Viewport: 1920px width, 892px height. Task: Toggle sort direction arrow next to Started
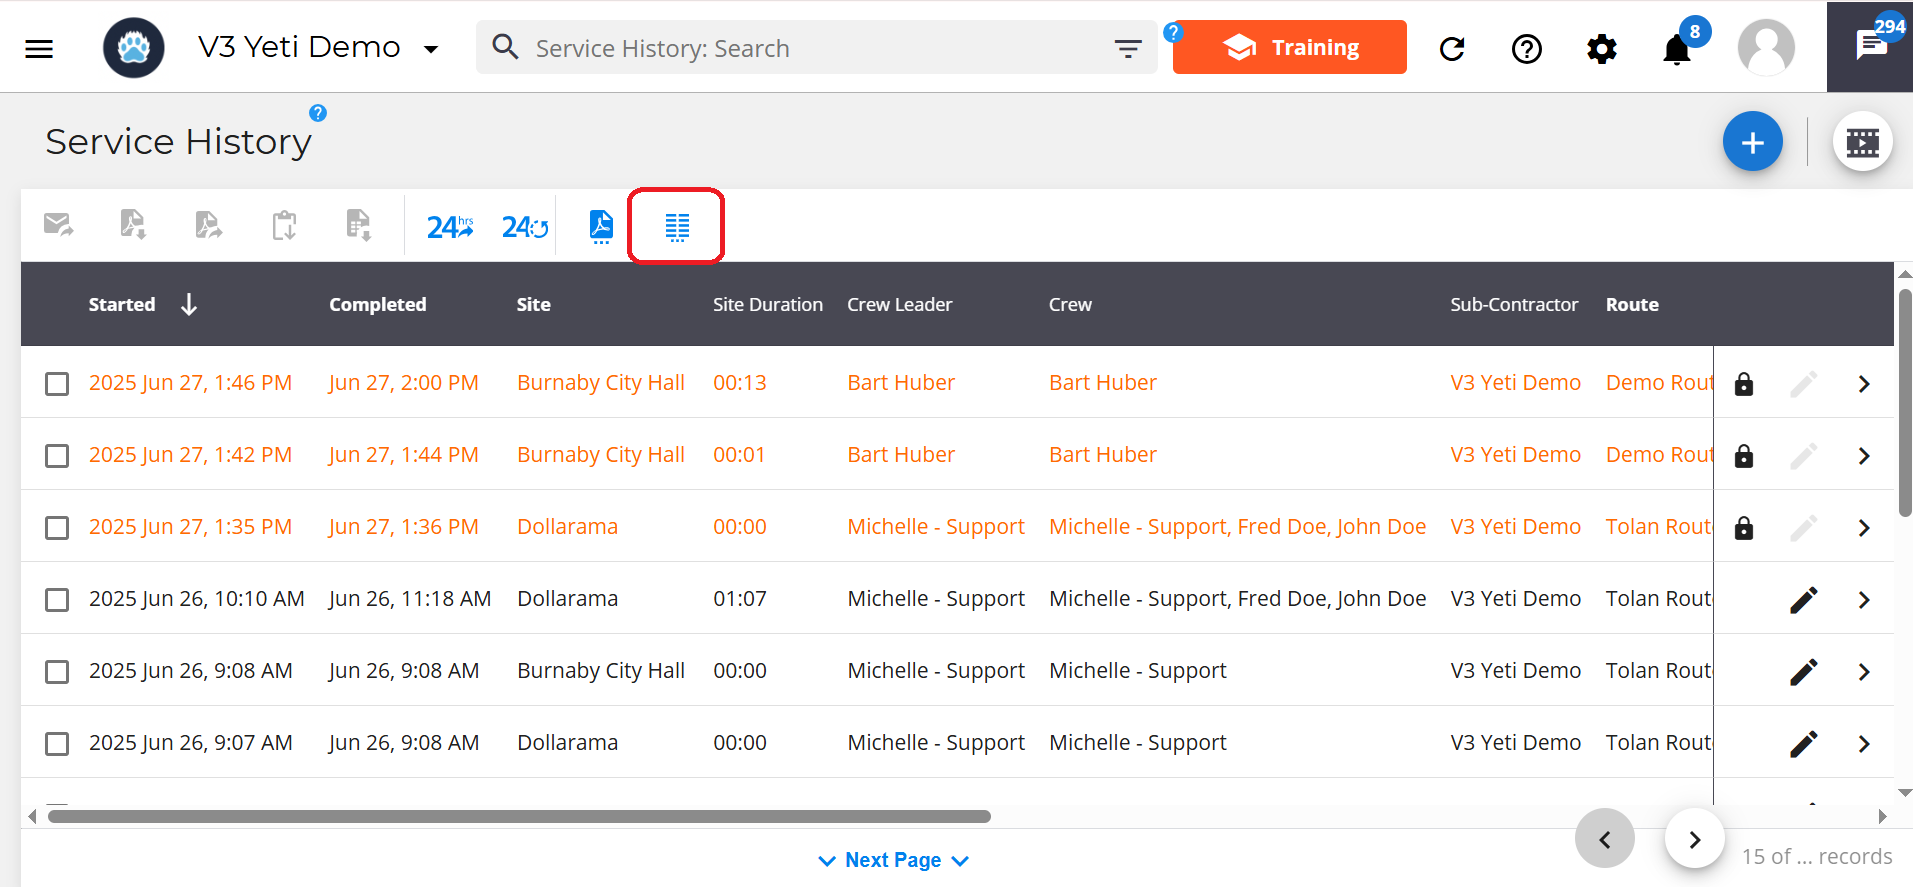(189, 304)
